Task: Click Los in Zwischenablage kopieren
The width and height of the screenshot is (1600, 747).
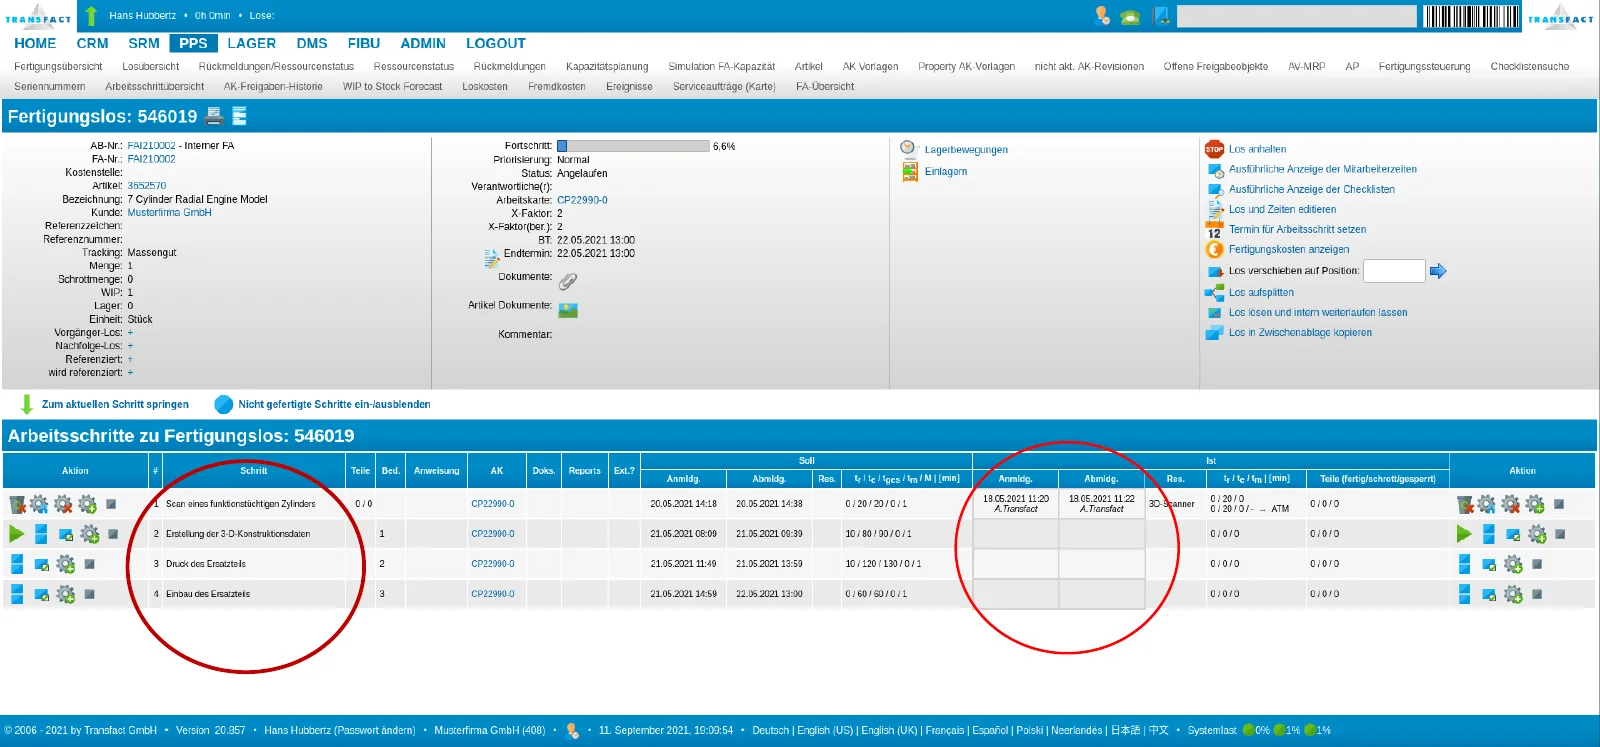Action: coord(1300,332)
